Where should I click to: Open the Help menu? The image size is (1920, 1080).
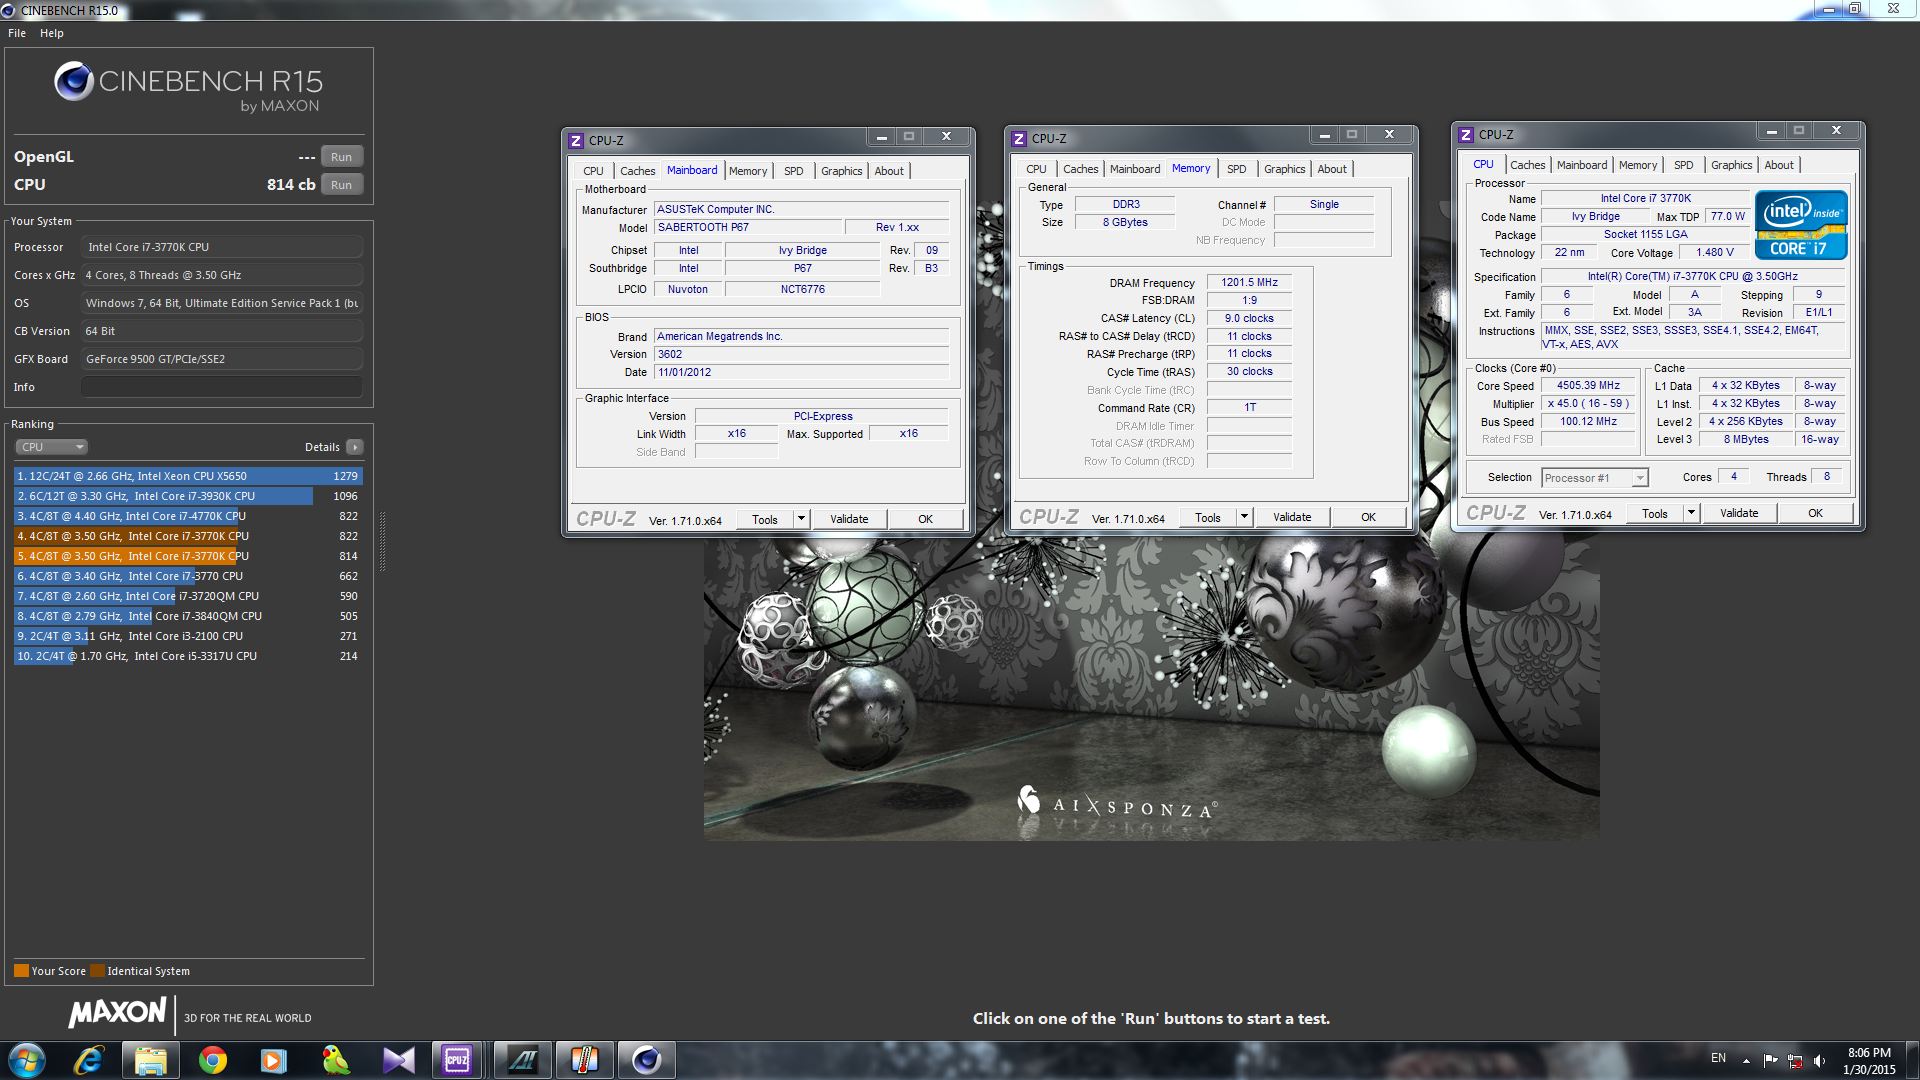(x=52, y=33)
